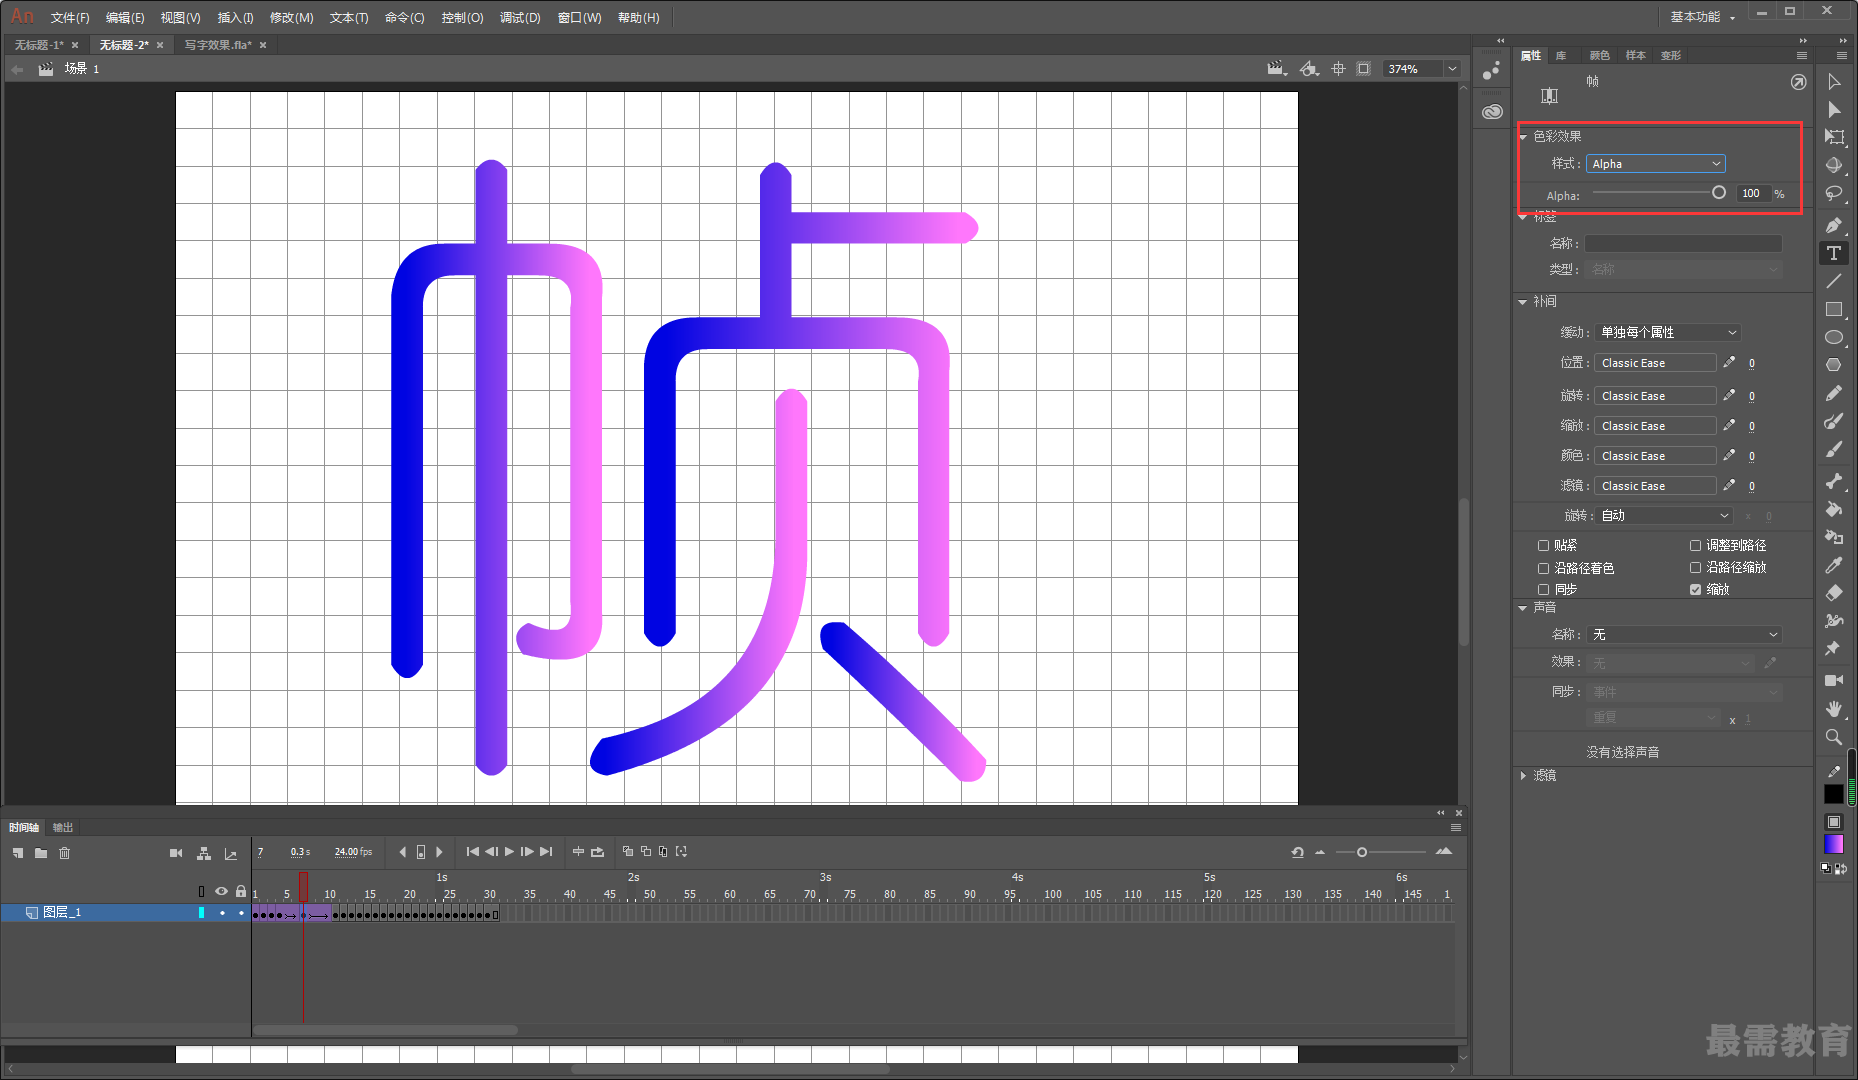Click the gradient fill color swatch
Screen dimensions: 1858x1080
[1834, 845]
